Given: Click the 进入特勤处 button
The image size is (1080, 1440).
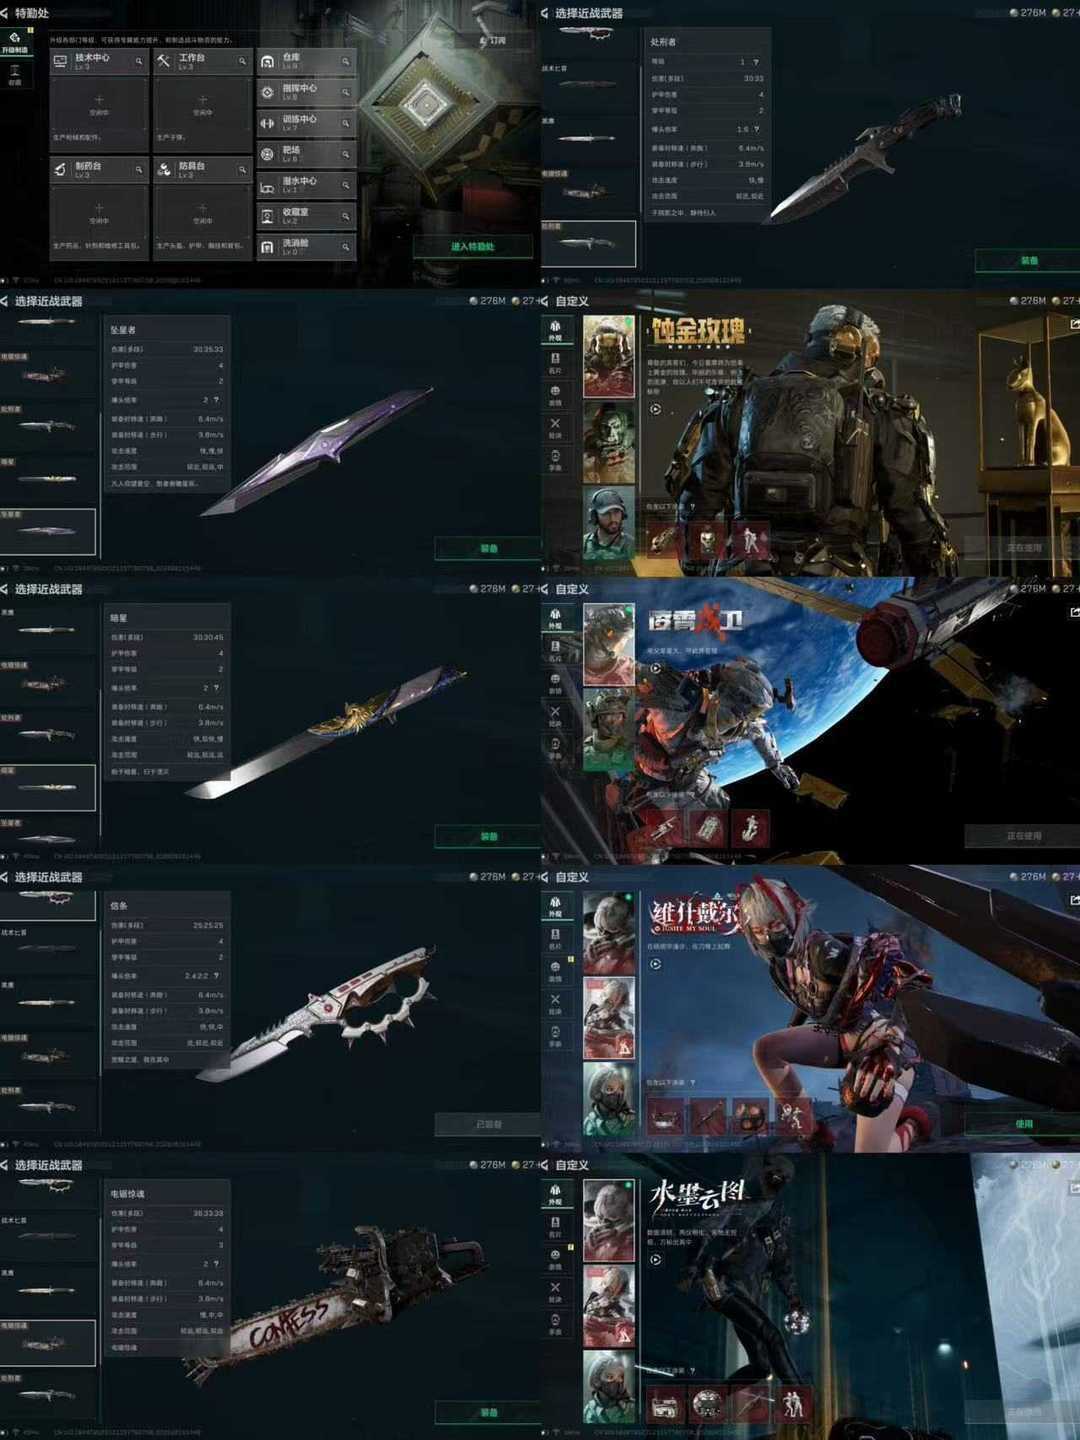Looking at the screenshot, I should coord(473,246).
